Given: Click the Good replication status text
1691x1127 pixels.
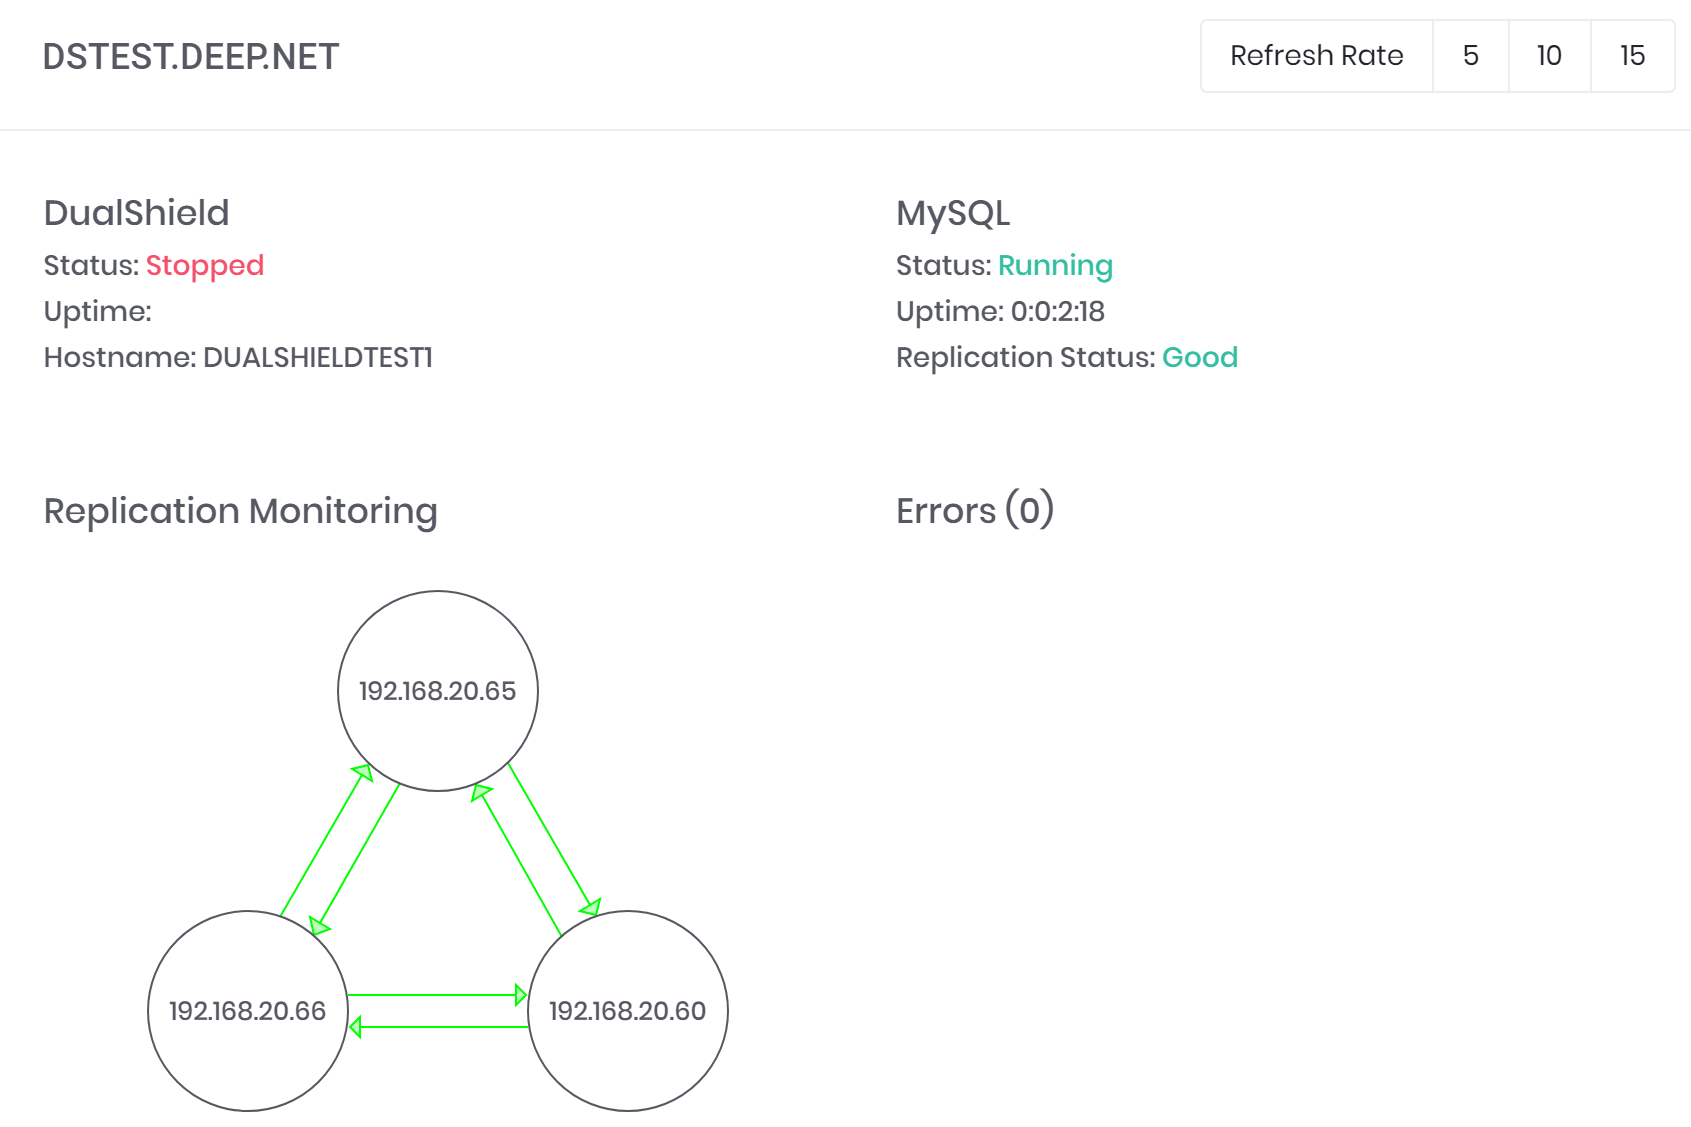Looking at the screenshot, I should pyautogui.click(x=1199, y=357).
